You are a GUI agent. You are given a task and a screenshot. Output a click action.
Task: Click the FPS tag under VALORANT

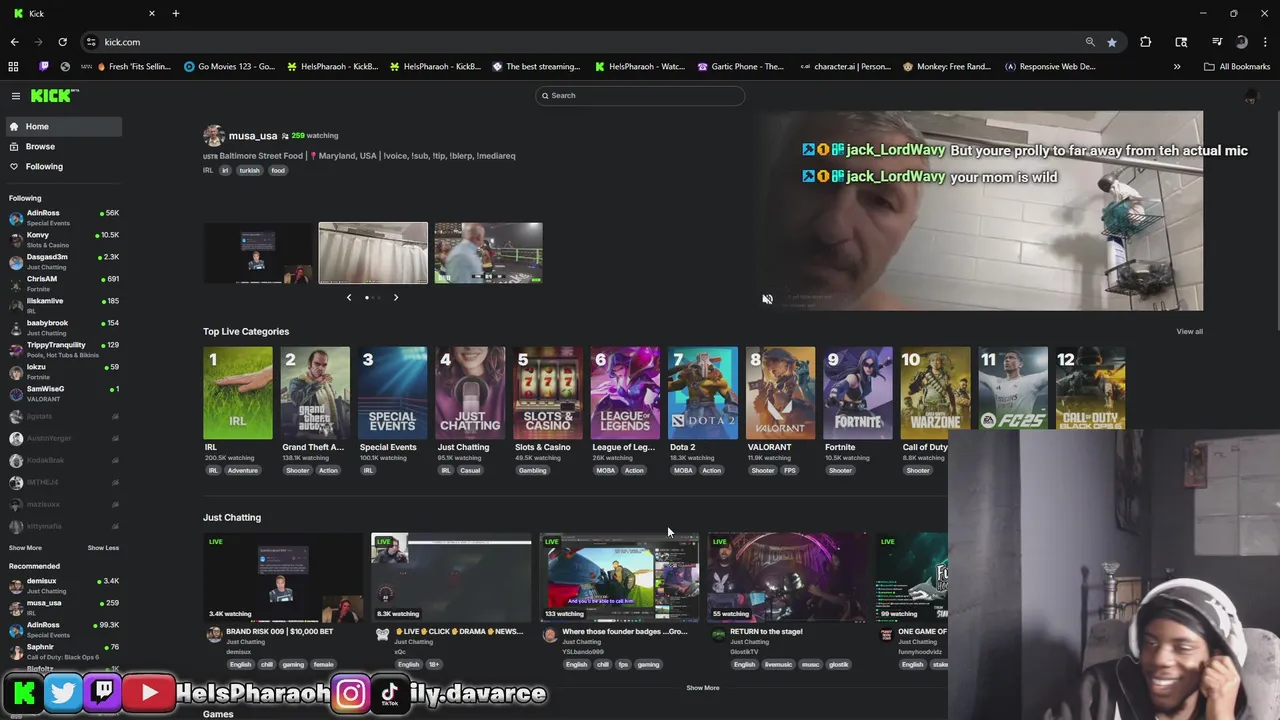(790, 470)
